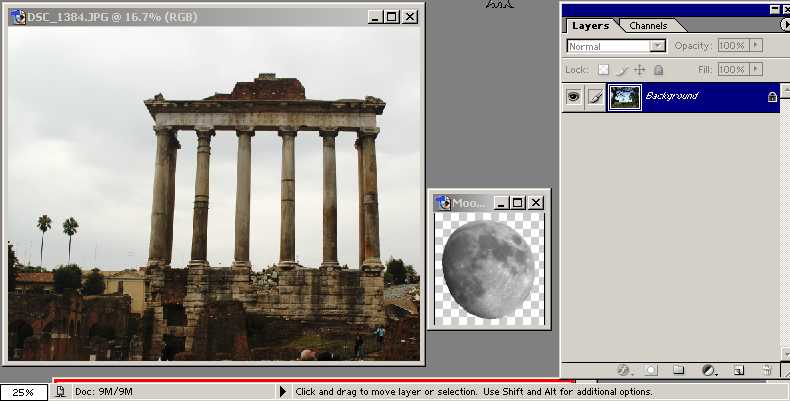Viewport: 790px width, 401px height.
Task: Open the new adjustment layer menu
Action: [708, 370]
